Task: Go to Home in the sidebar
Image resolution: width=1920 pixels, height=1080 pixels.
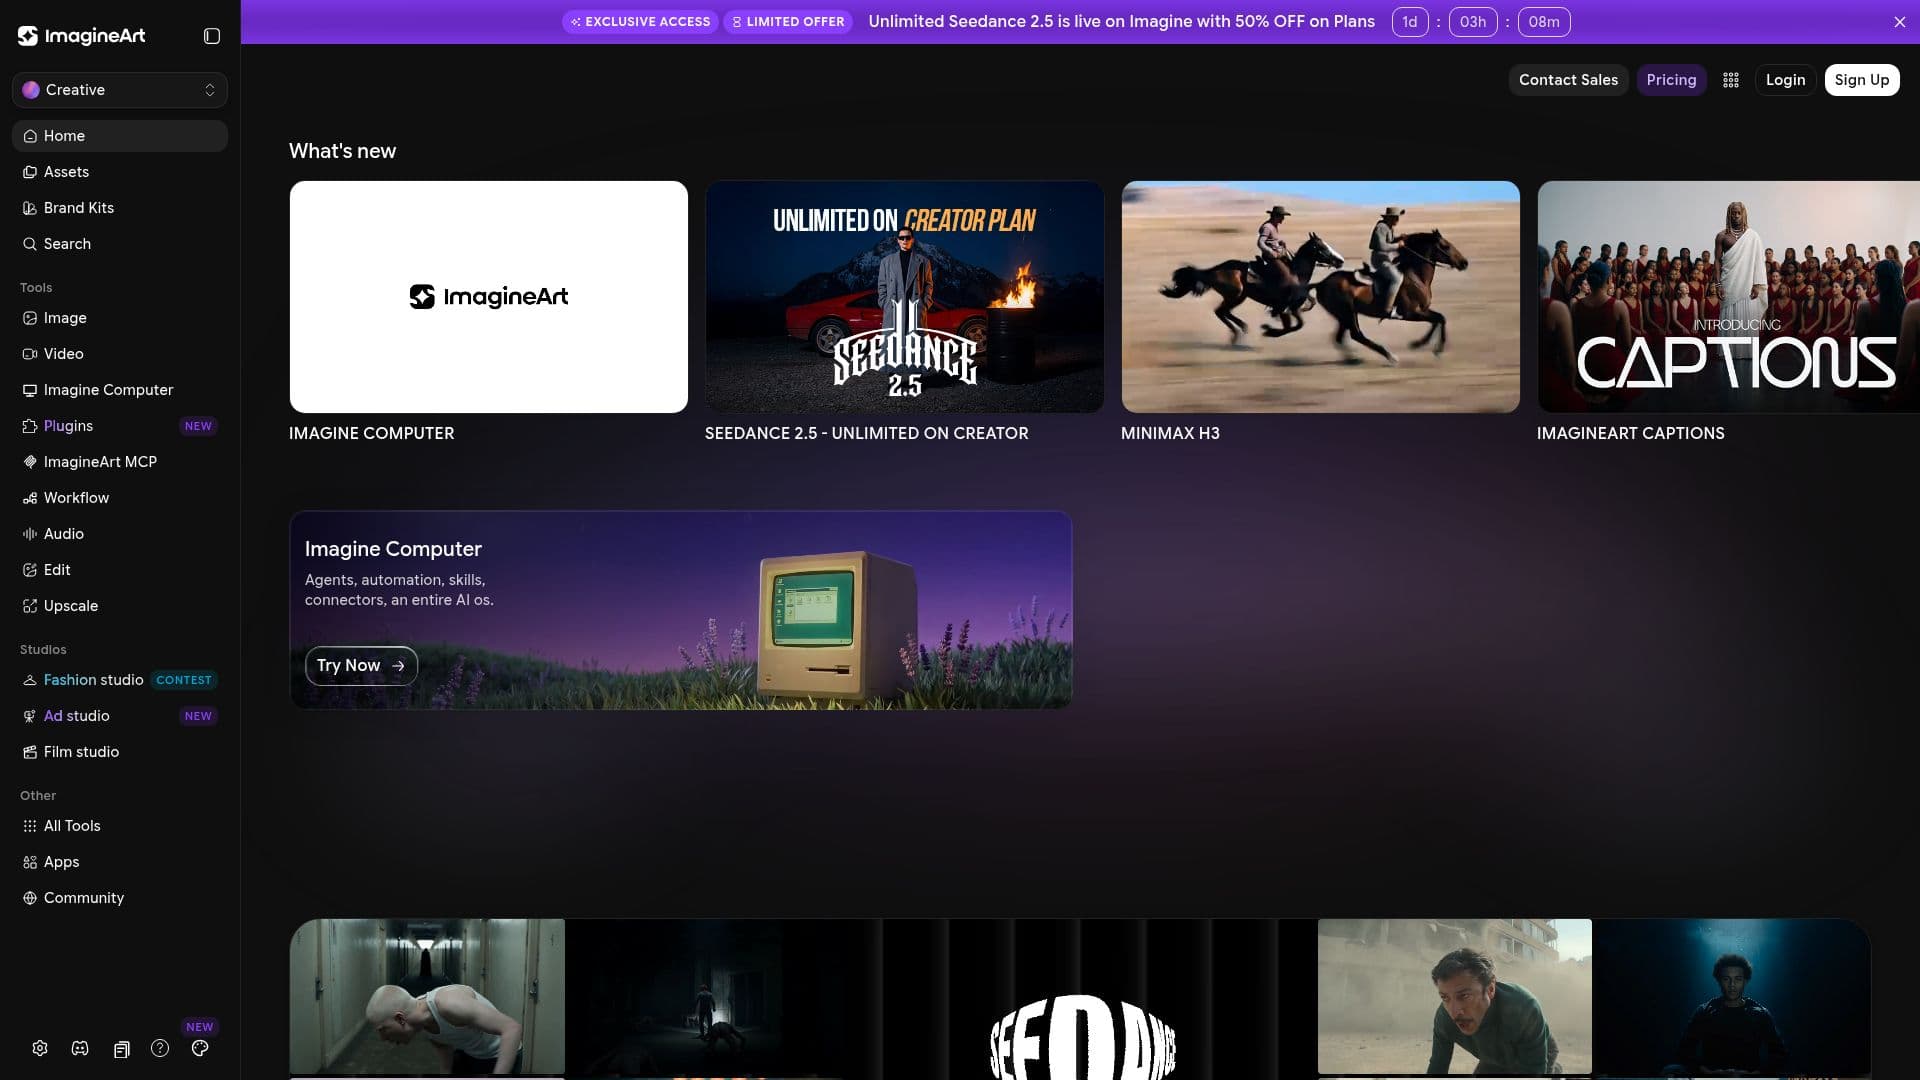Action: pyautogui.click(x=120, y=136)
